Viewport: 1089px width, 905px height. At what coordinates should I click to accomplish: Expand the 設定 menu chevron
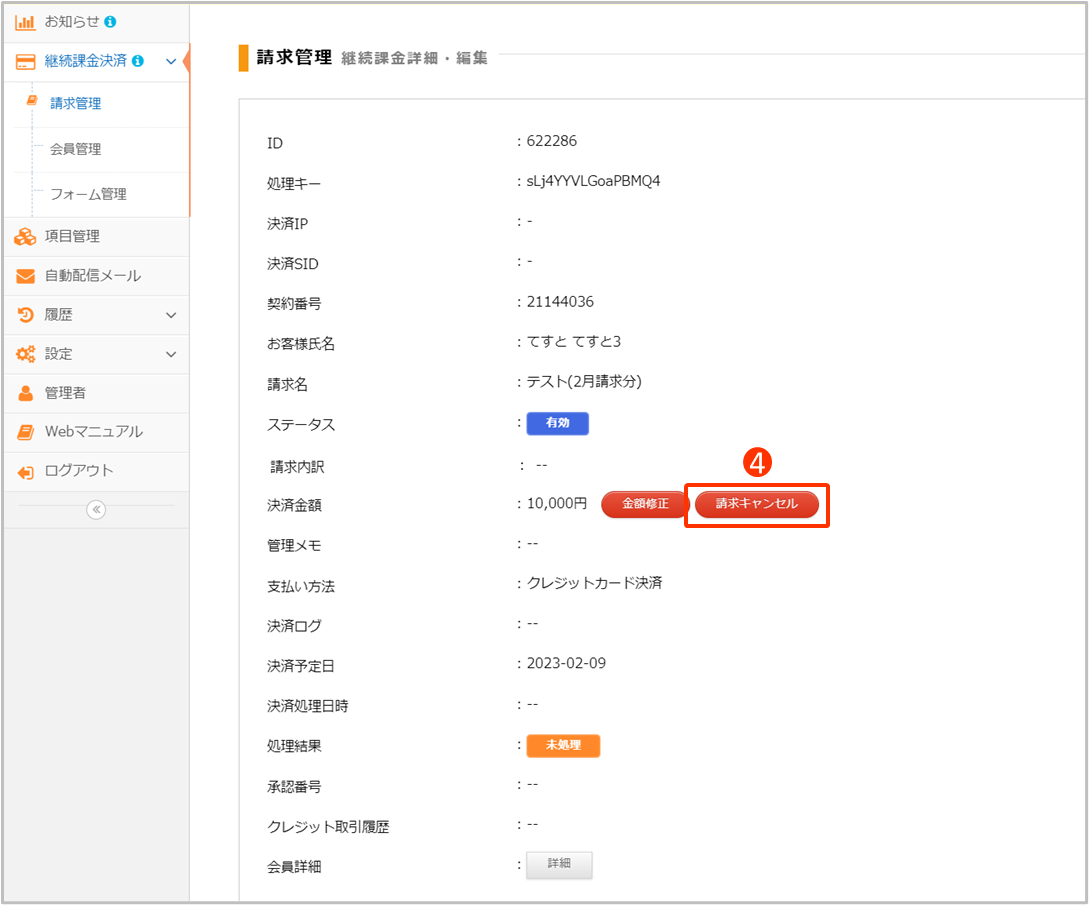(171, 354)
